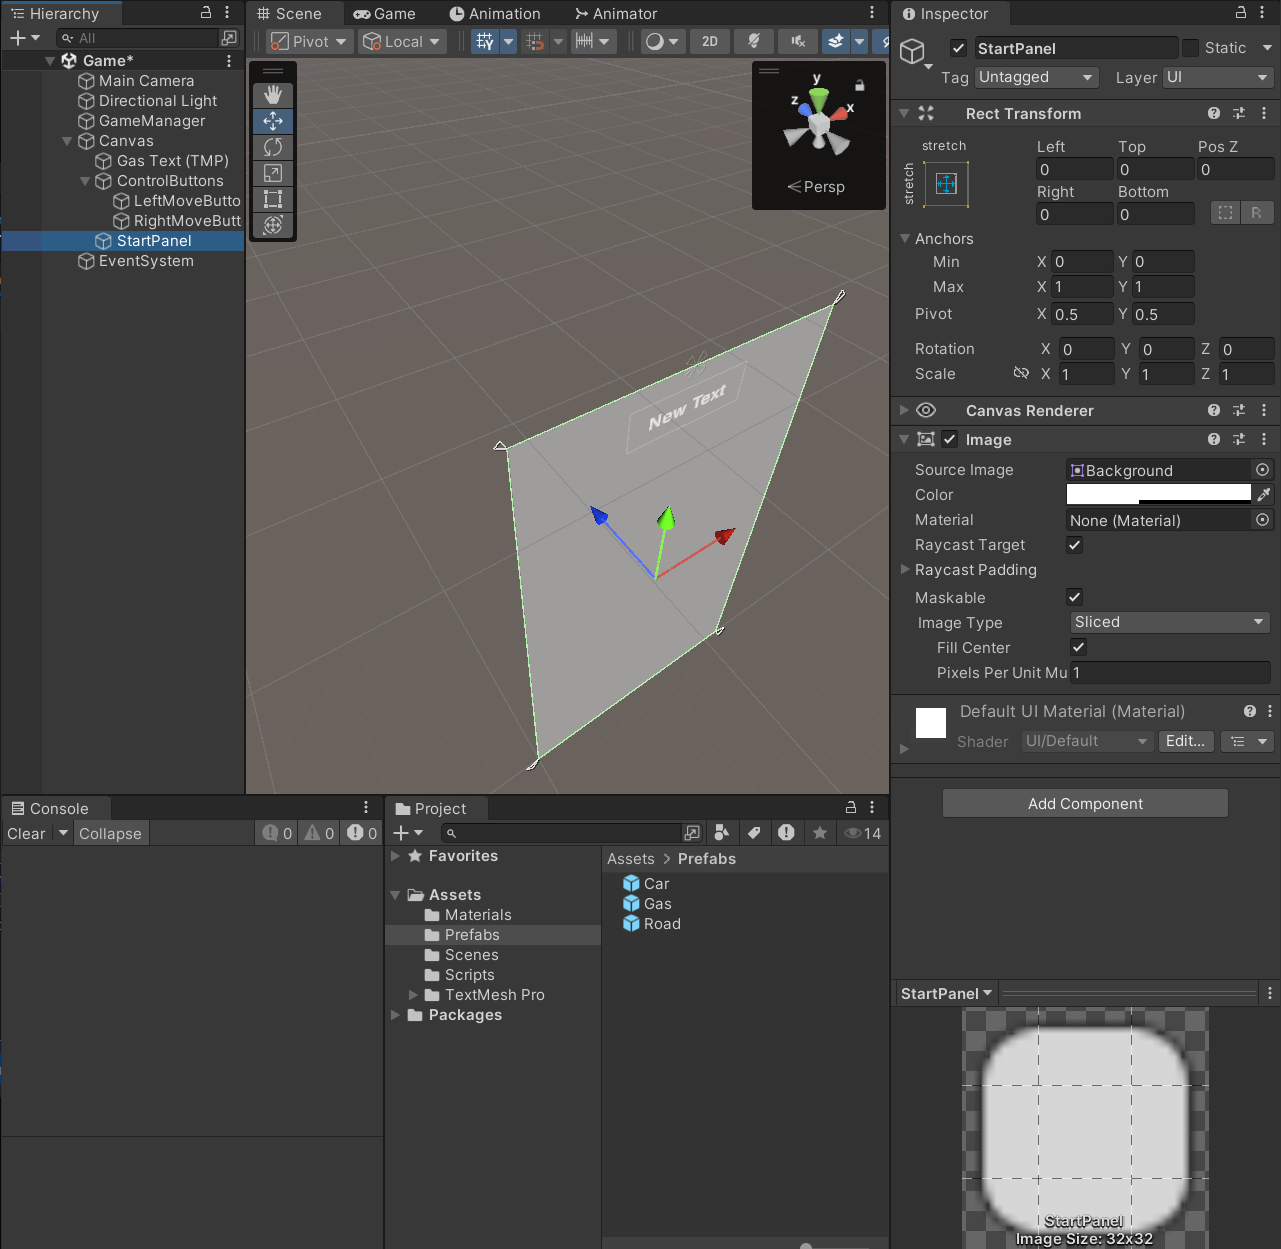Uncheck Raycast Target
1281x1249 pixels.
tap(1075, 545)
